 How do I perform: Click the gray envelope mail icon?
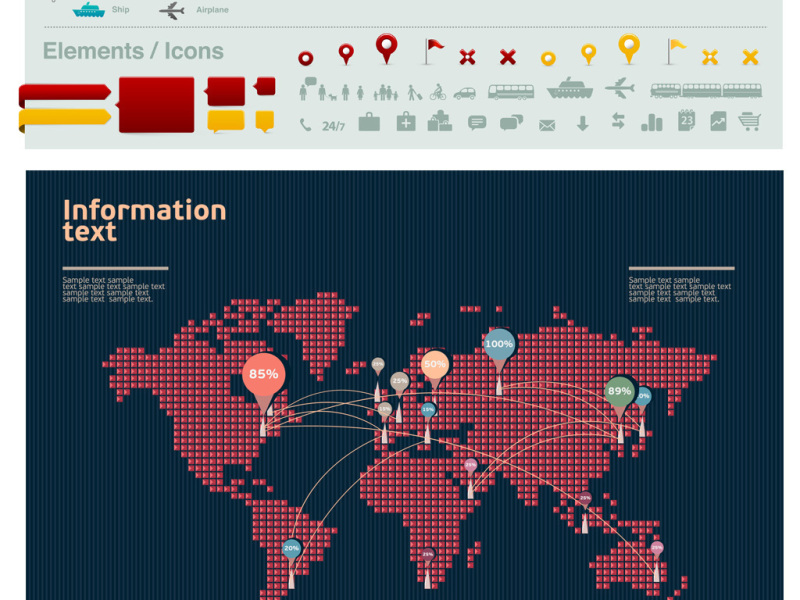click(547, 125)
